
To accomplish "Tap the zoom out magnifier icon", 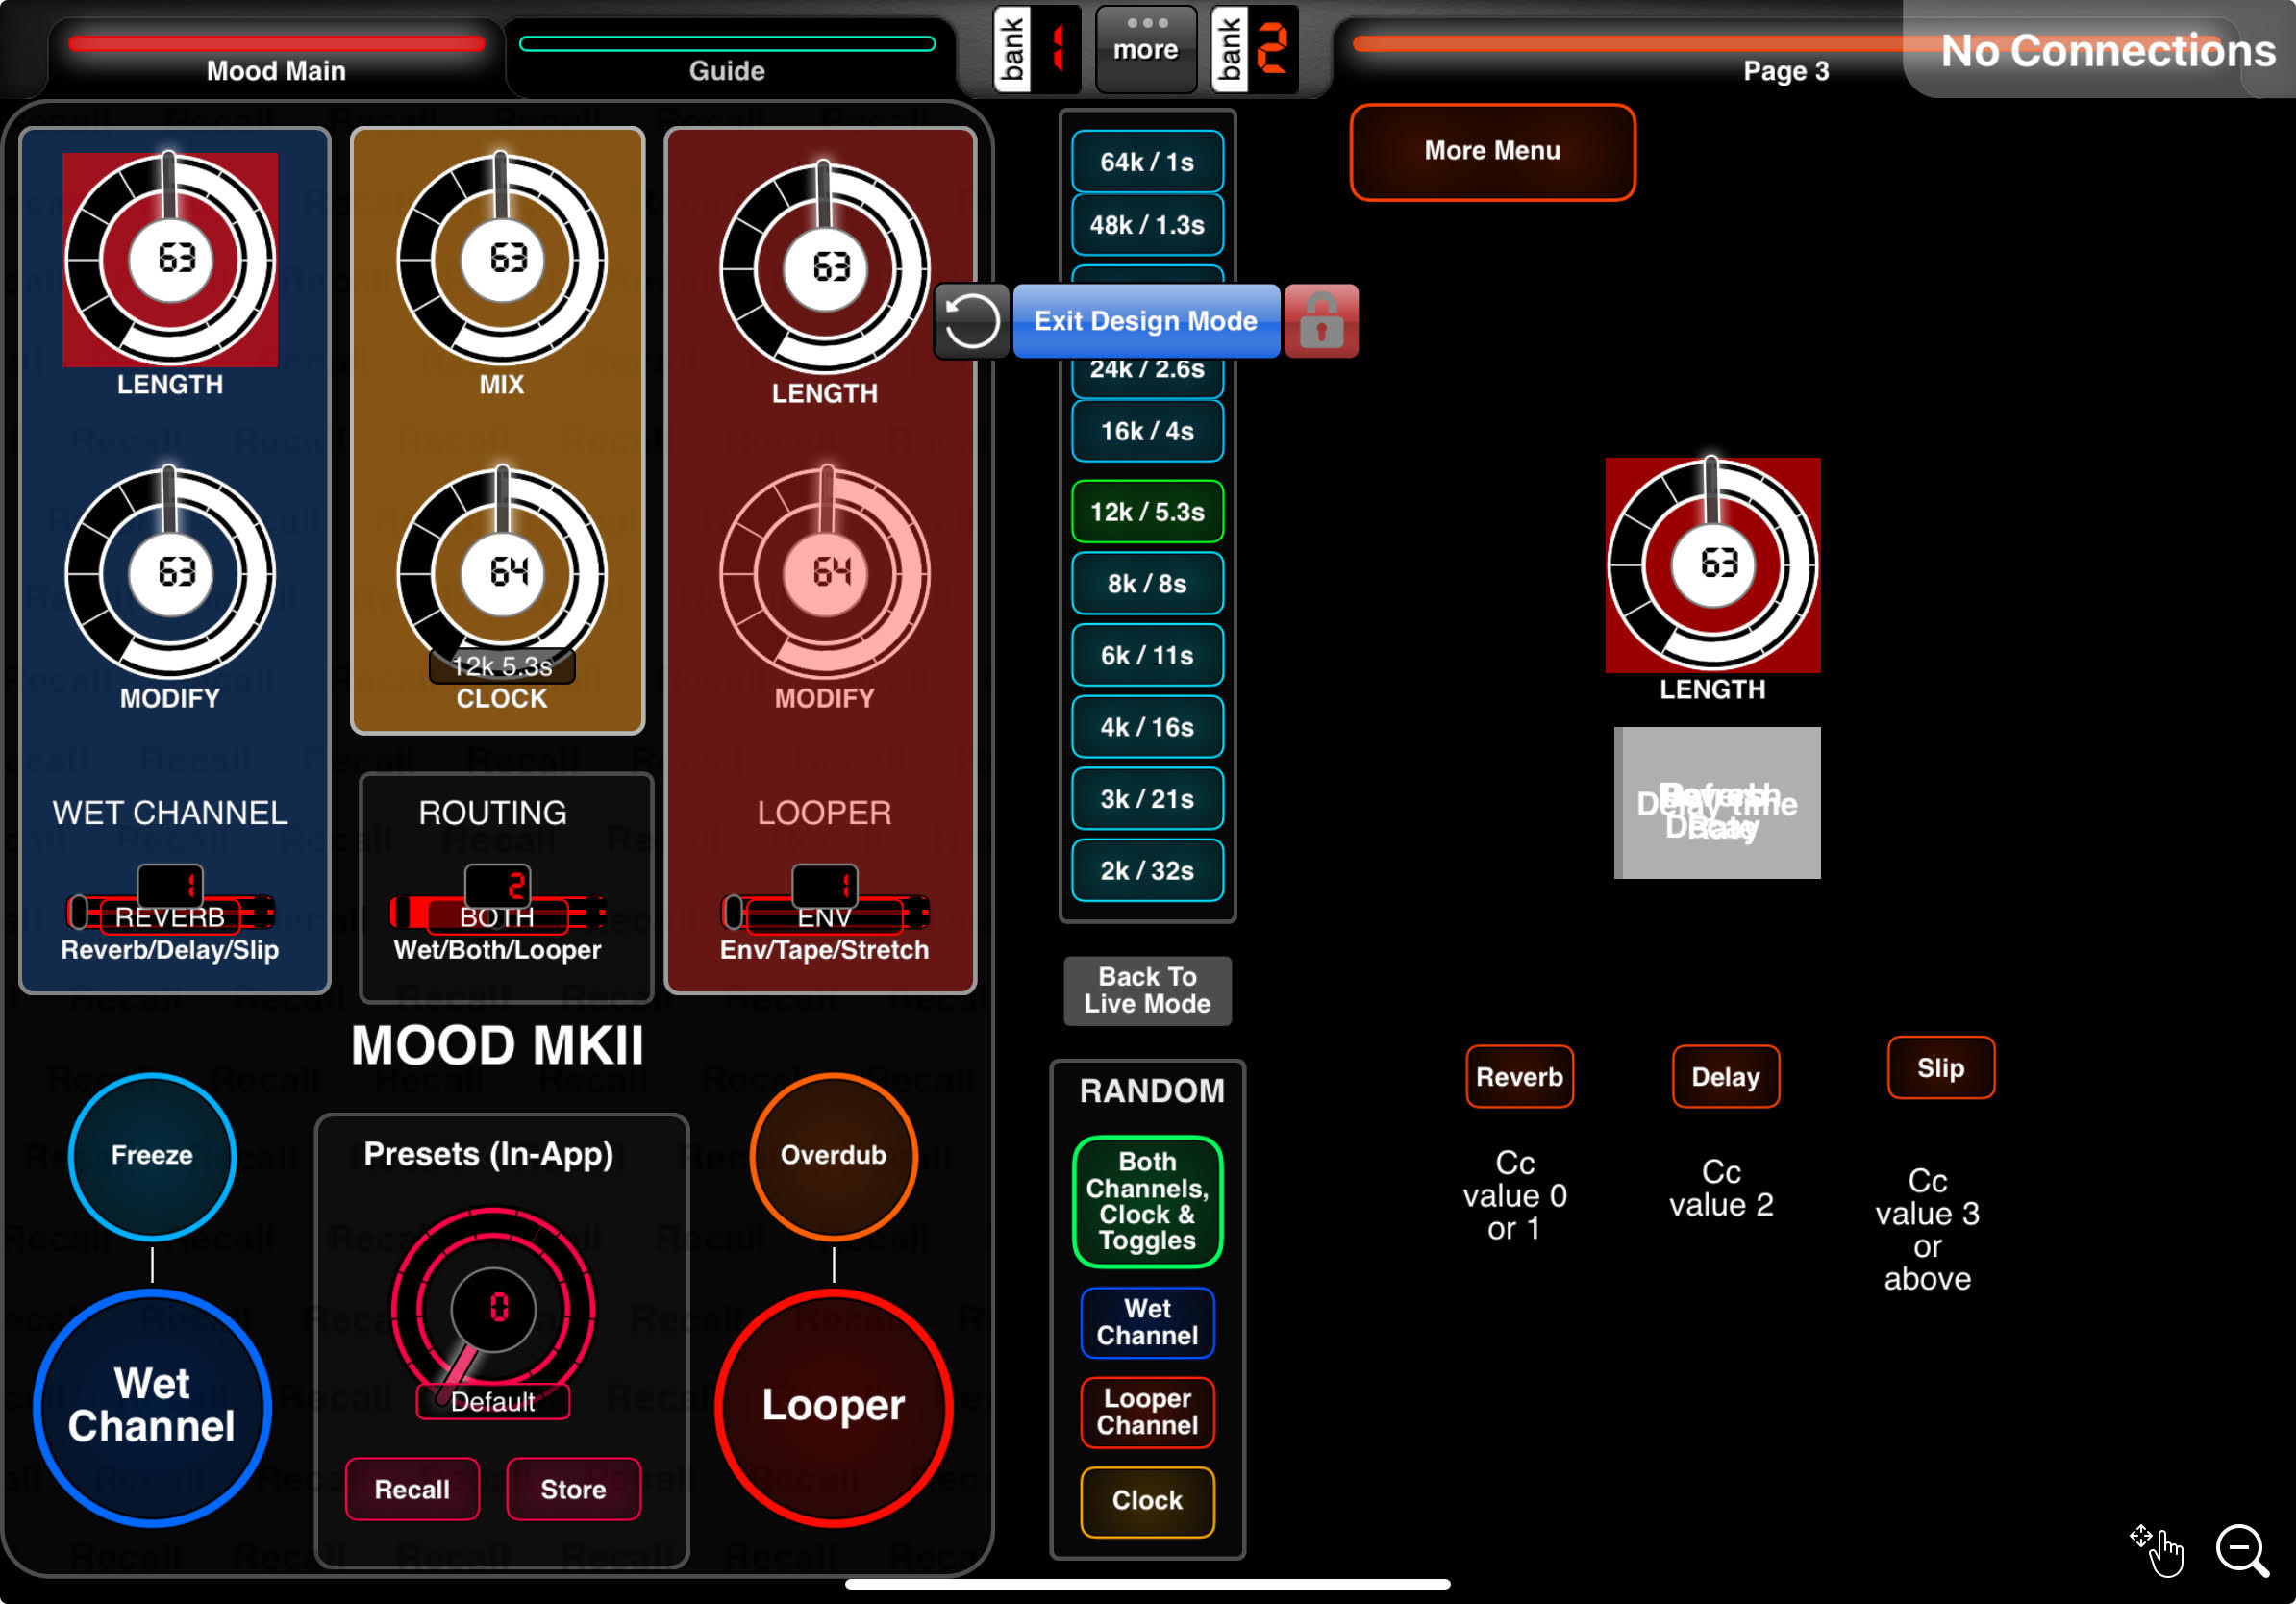I will 2242,1551.
